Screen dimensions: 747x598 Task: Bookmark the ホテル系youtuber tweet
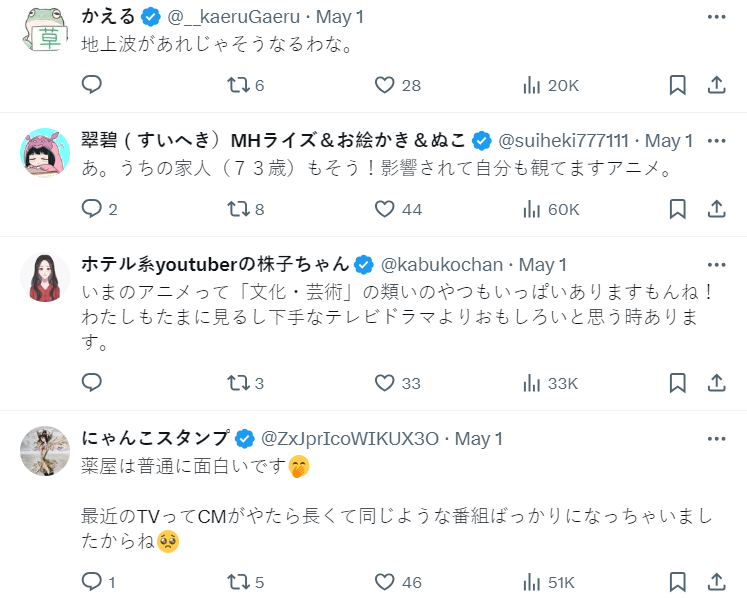click(x=677, y=383)
